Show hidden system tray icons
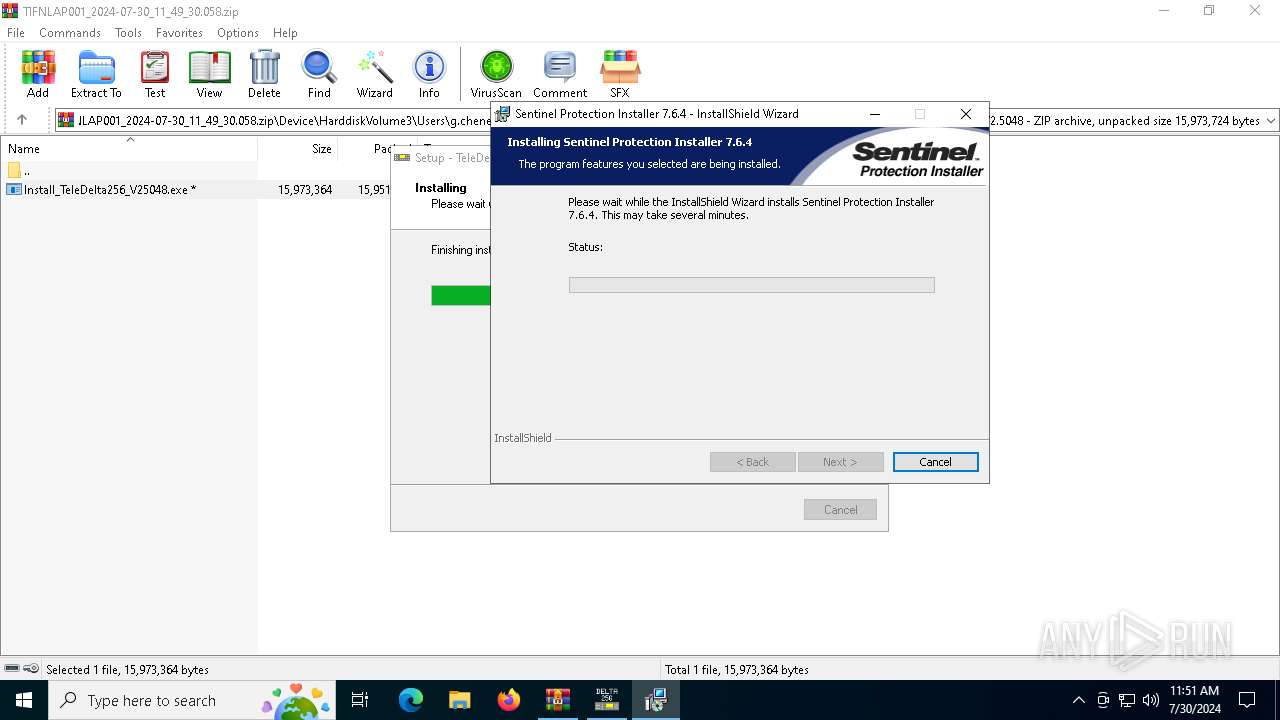The width and height of the screenshot is (1280, 720). pyautogui.click(x=1078, y=700)
